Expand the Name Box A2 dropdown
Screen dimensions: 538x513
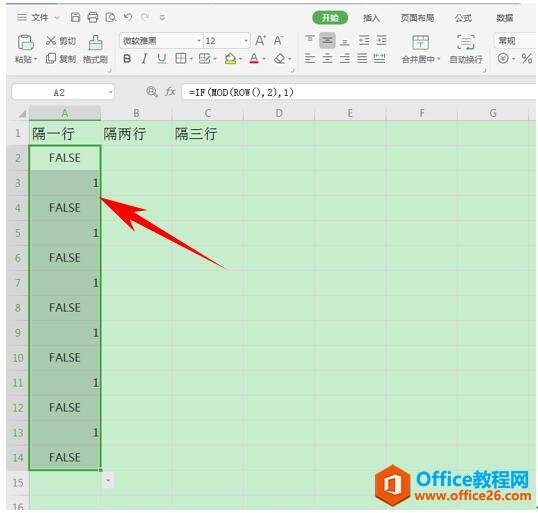tap(110, 92)
